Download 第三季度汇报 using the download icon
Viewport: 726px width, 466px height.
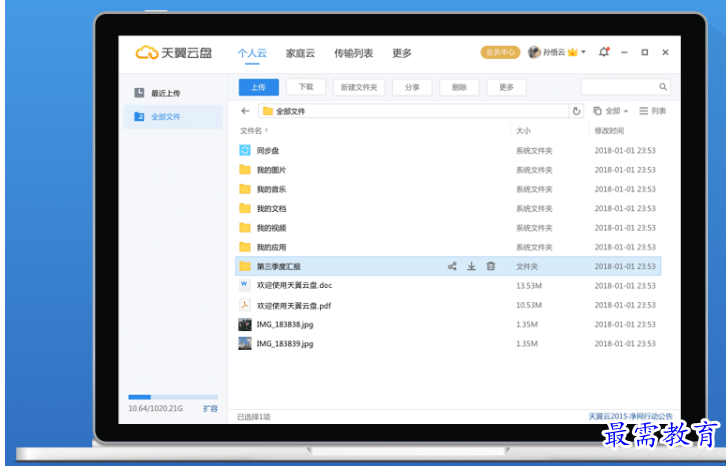coord(471,266)
